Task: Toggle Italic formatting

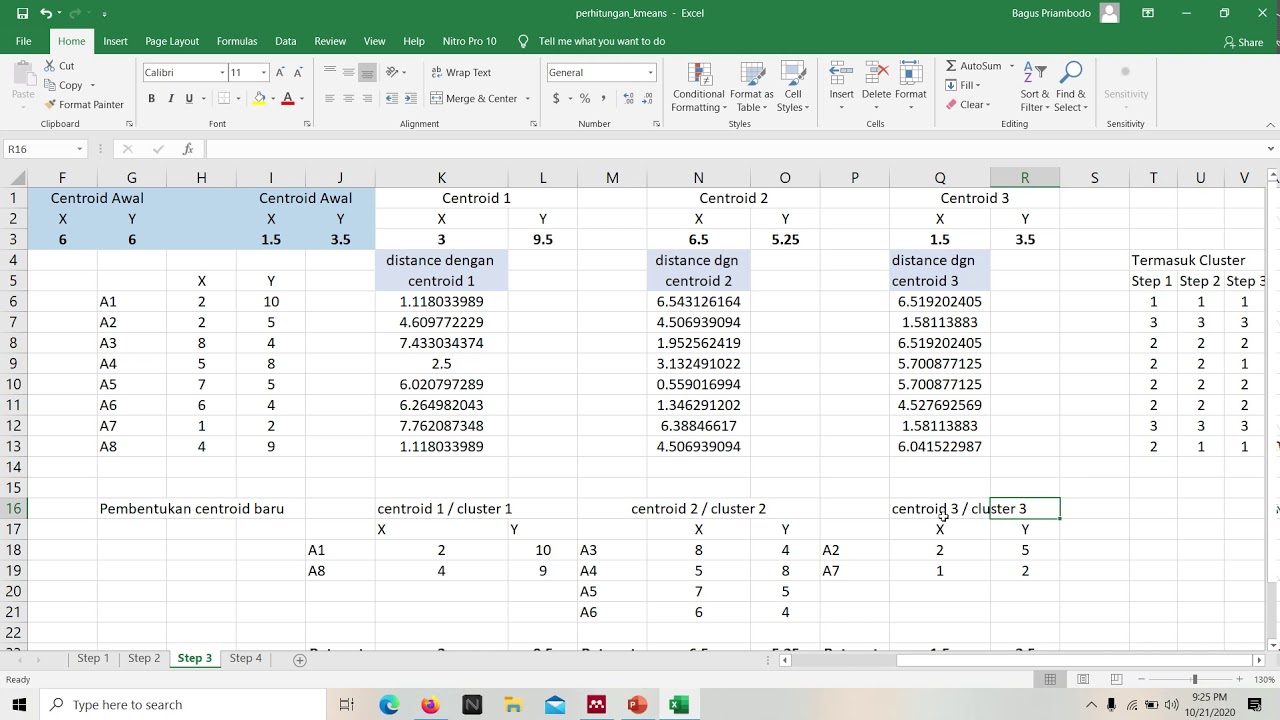Action: click(170, 98)
